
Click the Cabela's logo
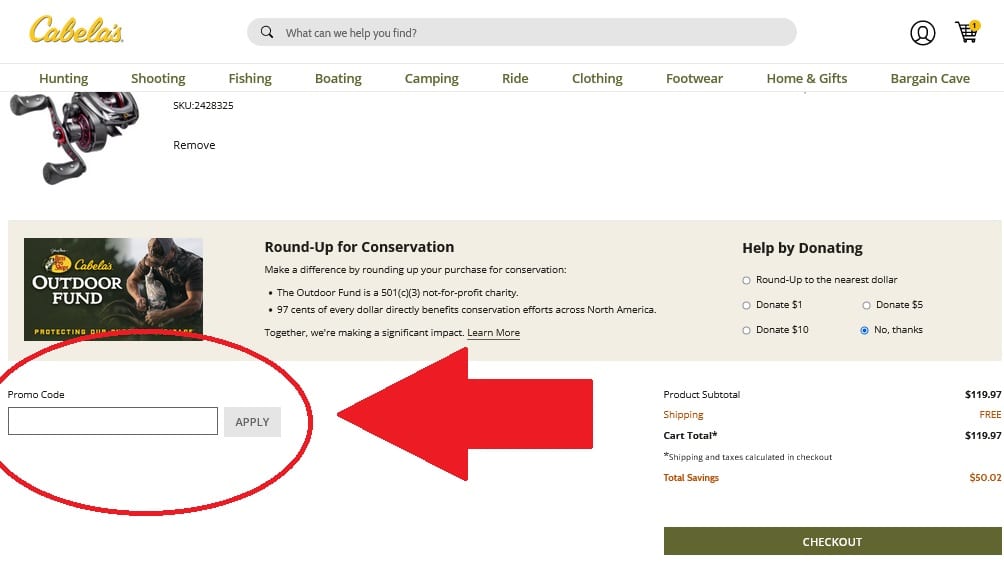coord(76,31)
